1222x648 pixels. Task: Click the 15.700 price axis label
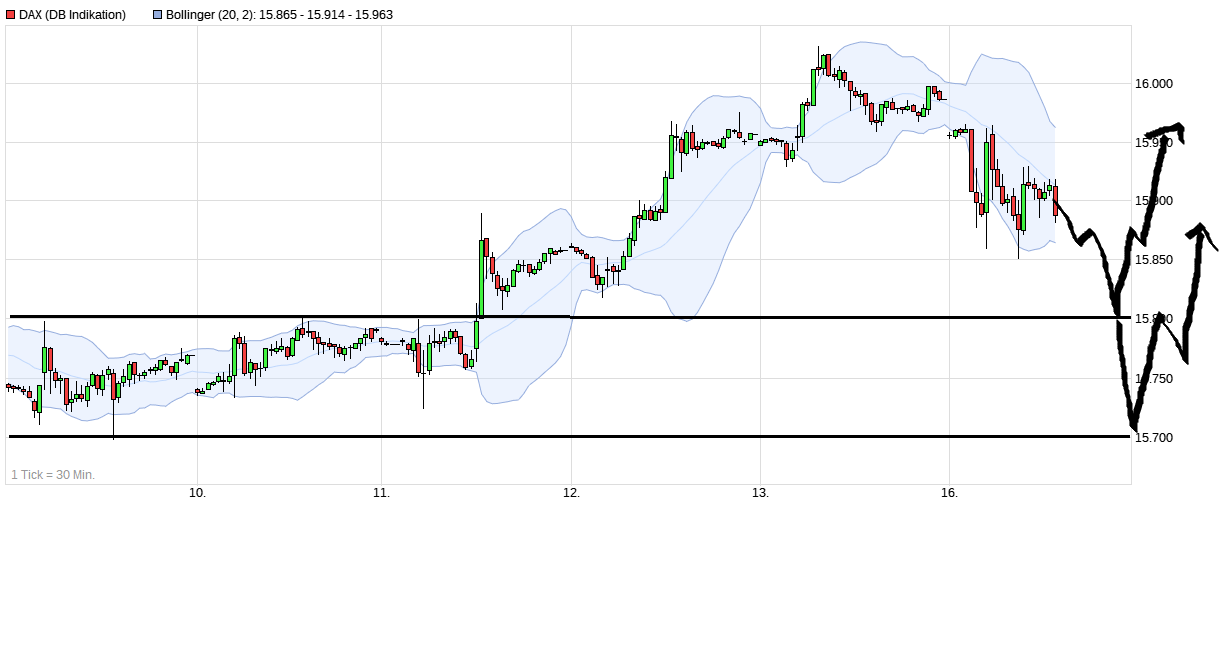pos(1154,438)
